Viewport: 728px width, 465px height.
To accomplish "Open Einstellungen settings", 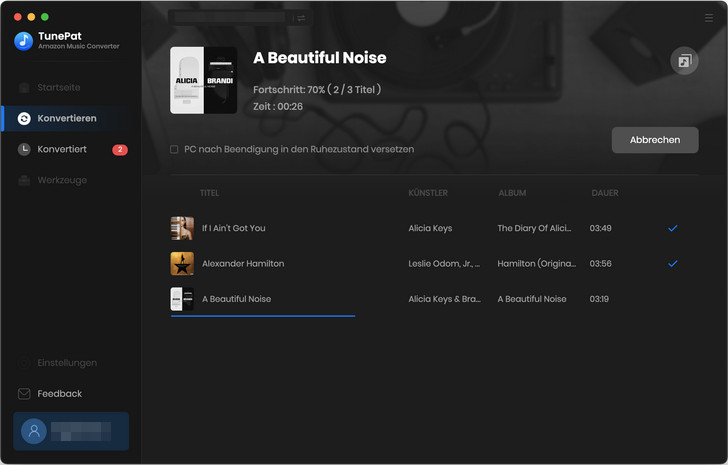I will [x=67, y=362].
